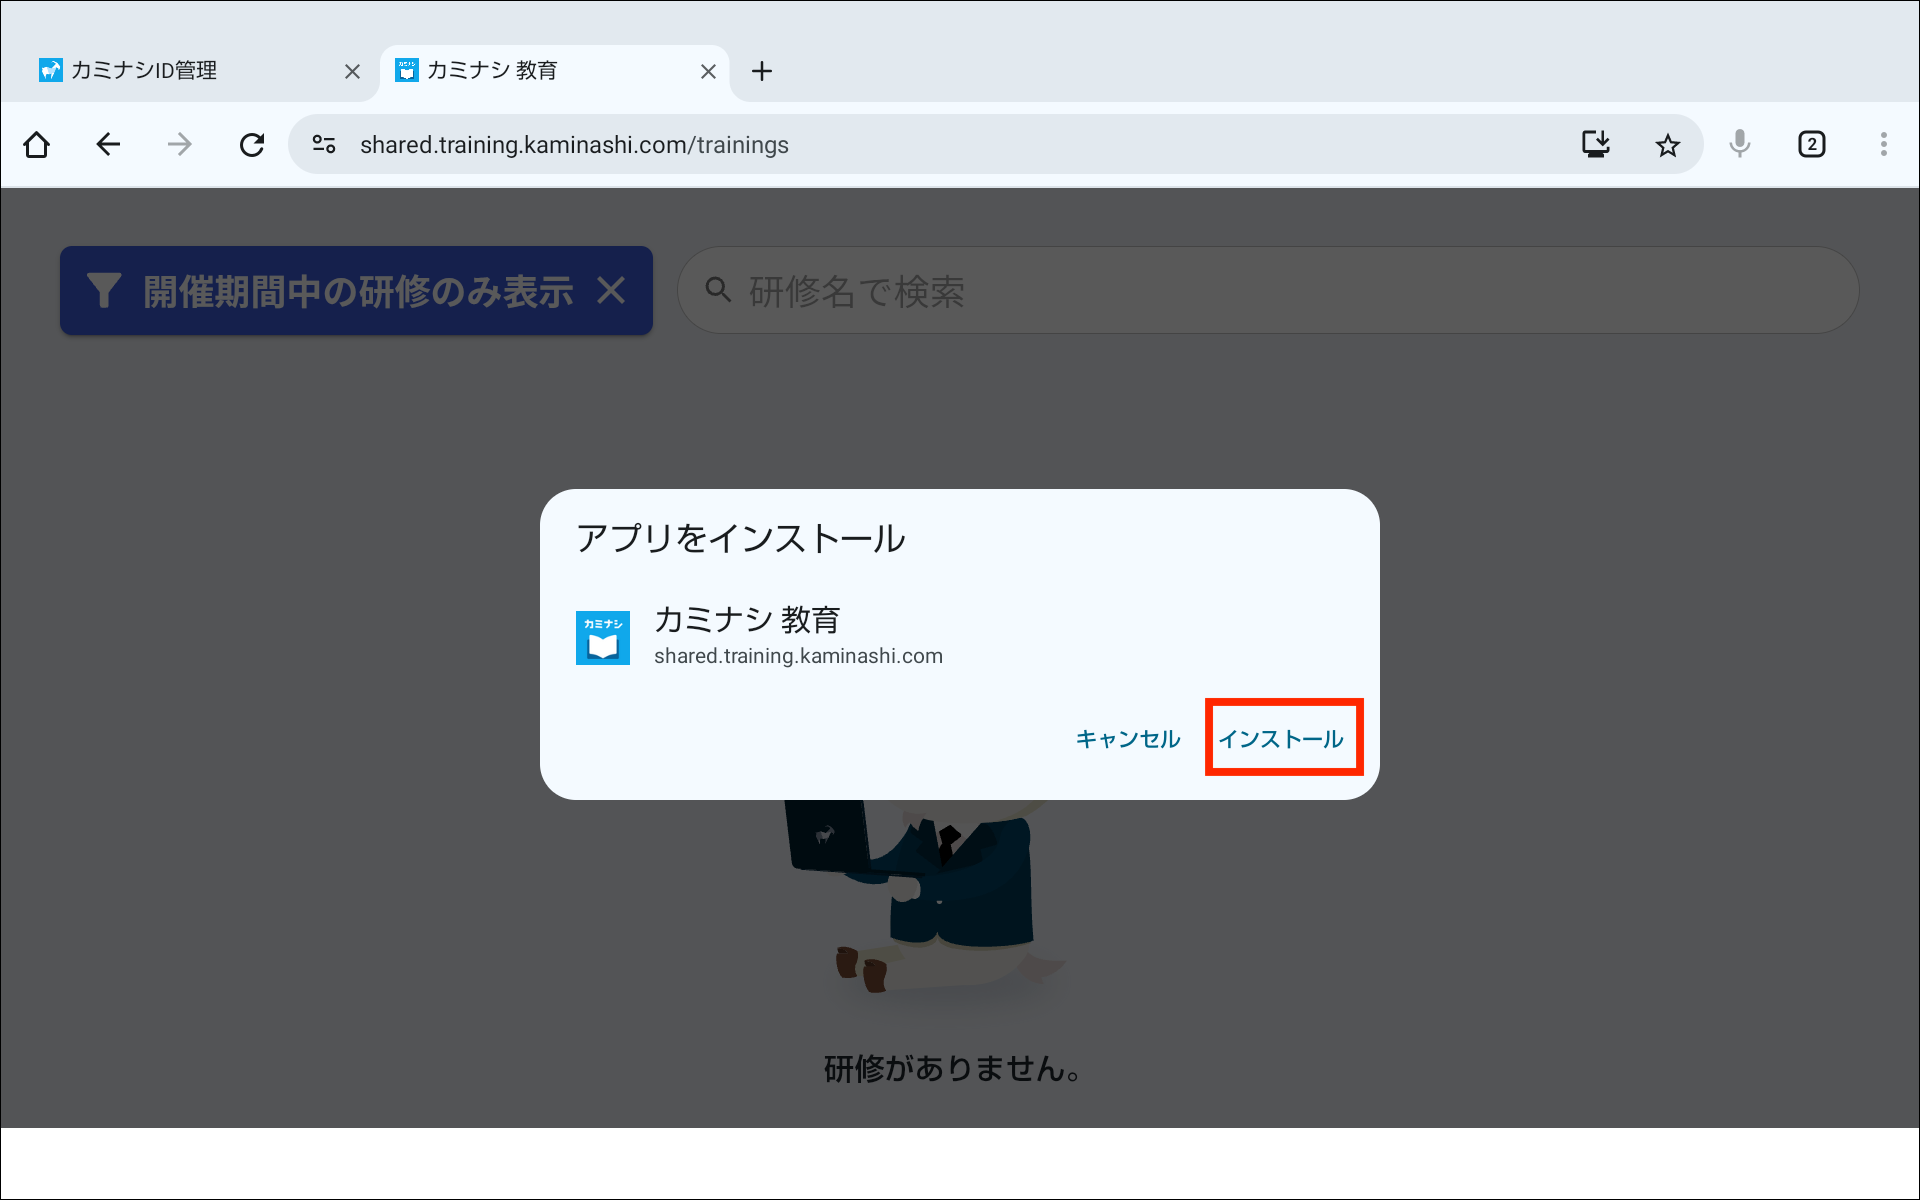Click the install app icon in address bar
This screenshot has width=1920, height=1200.
[1595, 145]
